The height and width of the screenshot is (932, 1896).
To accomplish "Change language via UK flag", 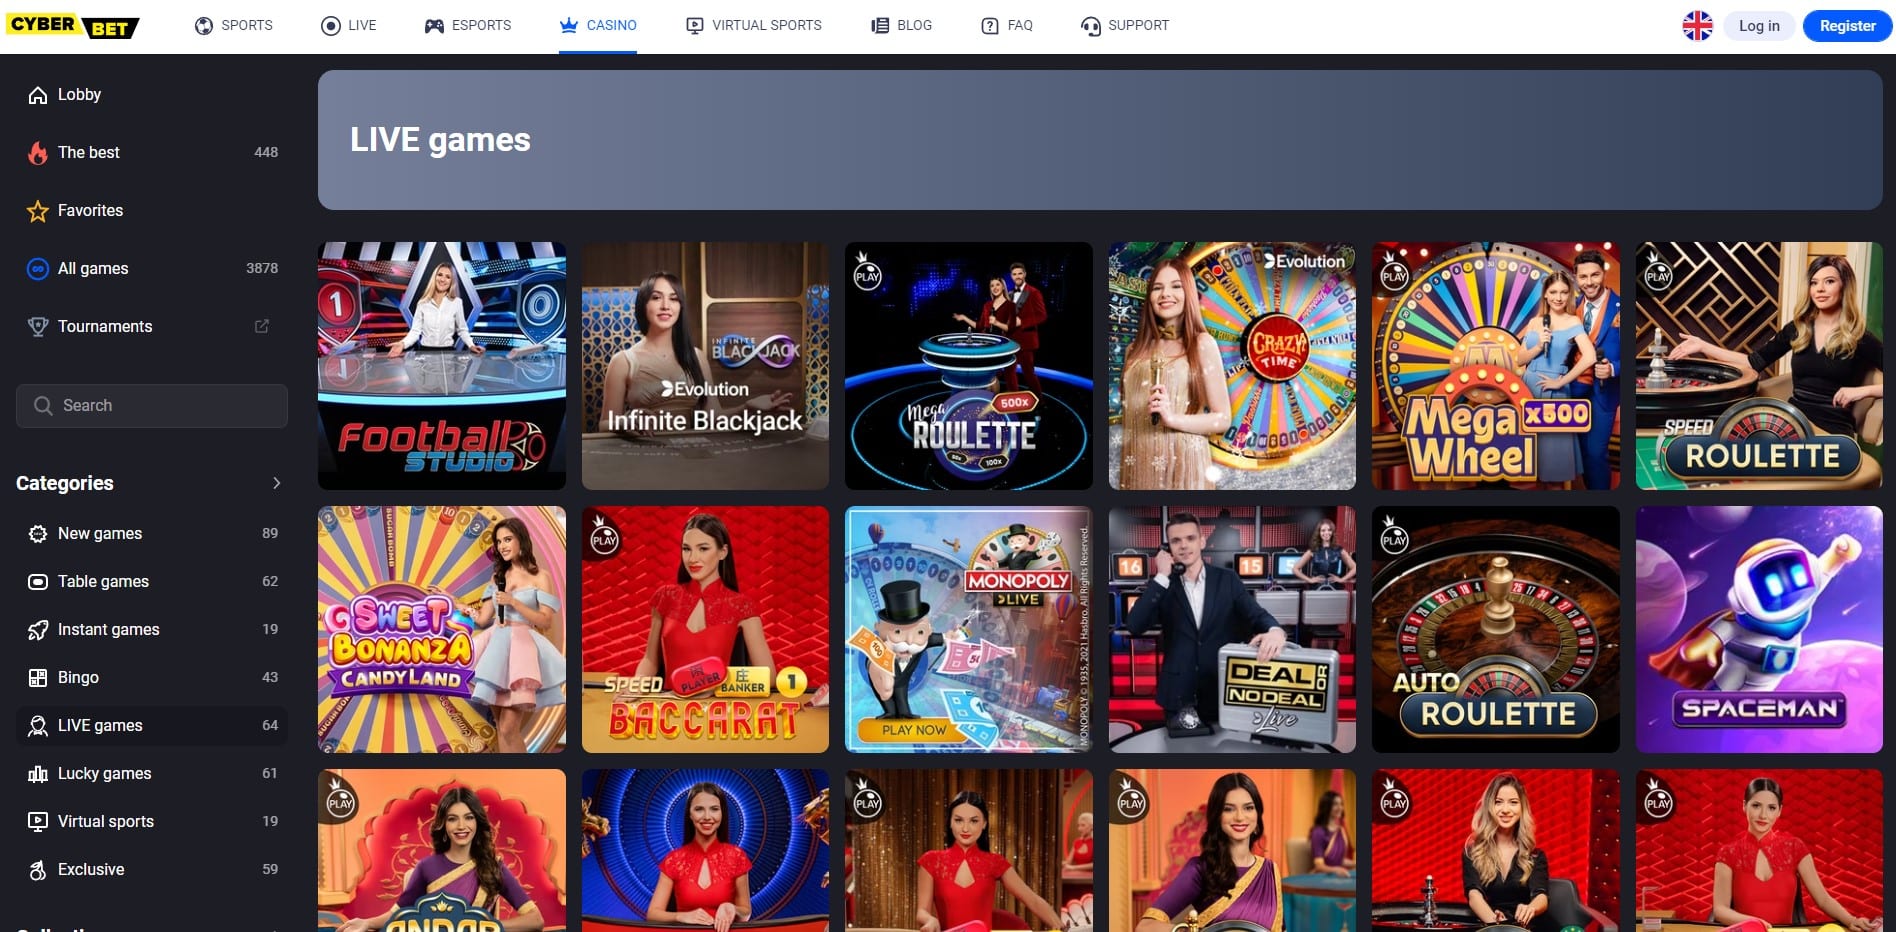I will 1698,26.
